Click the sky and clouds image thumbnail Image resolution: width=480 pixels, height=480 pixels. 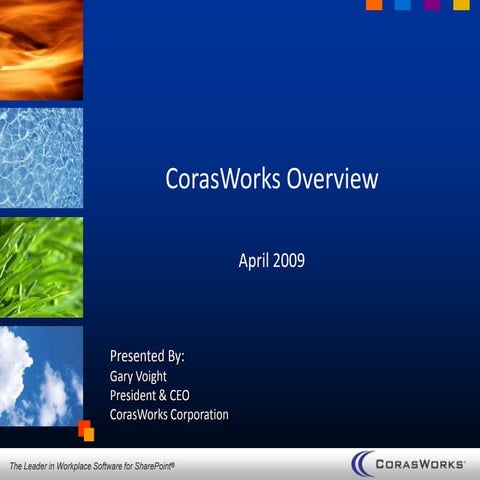click(x=41, y=376)
